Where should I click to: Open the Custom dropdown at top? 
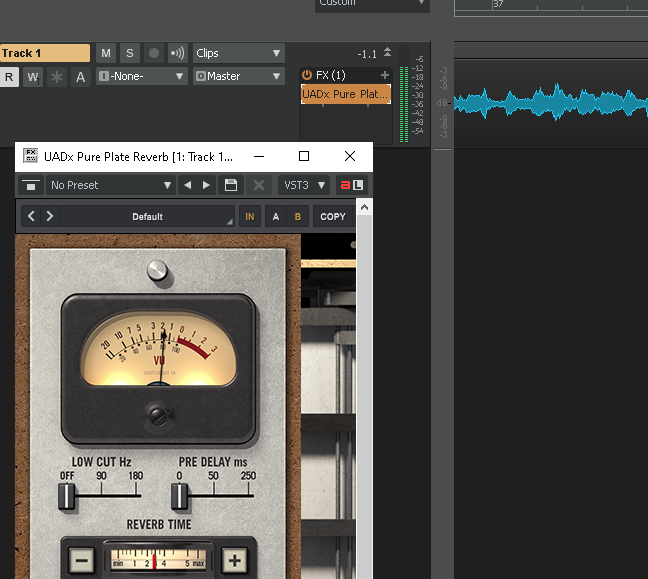coord(372,4)
